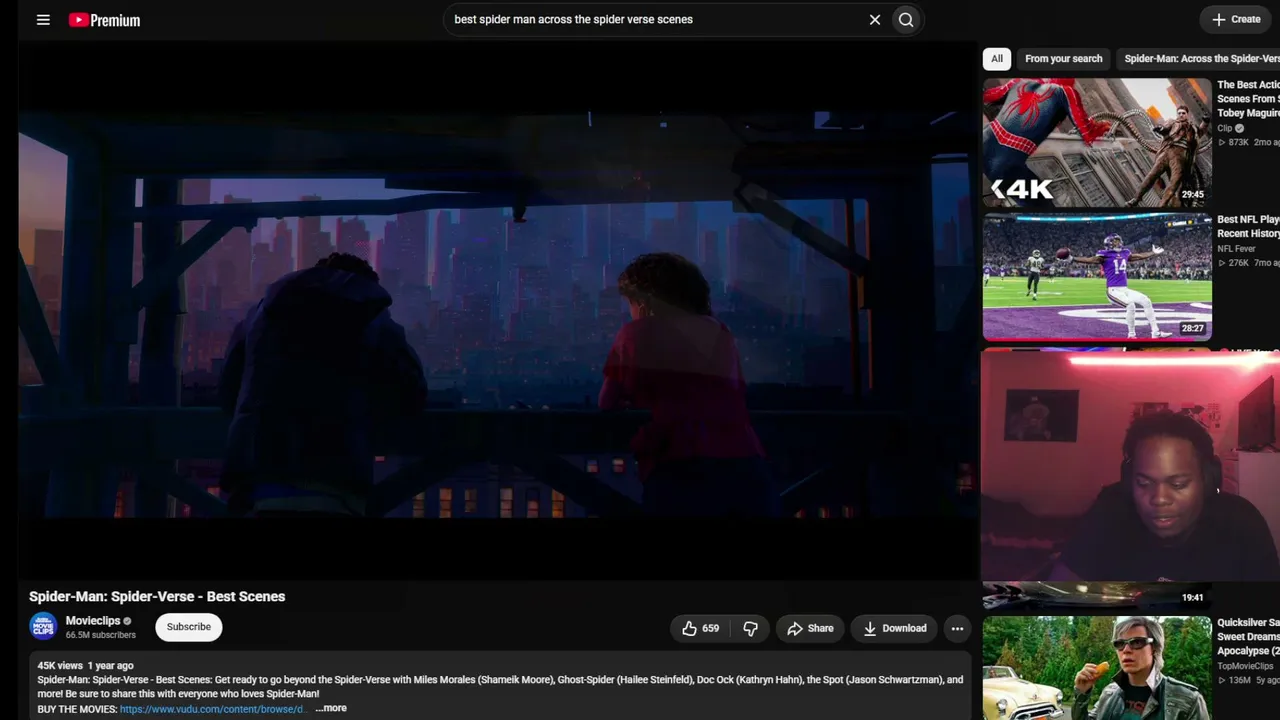Image resolution: width=1280 pixels, height=720 pixels.
Task: Open the Create menu
Action: tap(1236, 19)
